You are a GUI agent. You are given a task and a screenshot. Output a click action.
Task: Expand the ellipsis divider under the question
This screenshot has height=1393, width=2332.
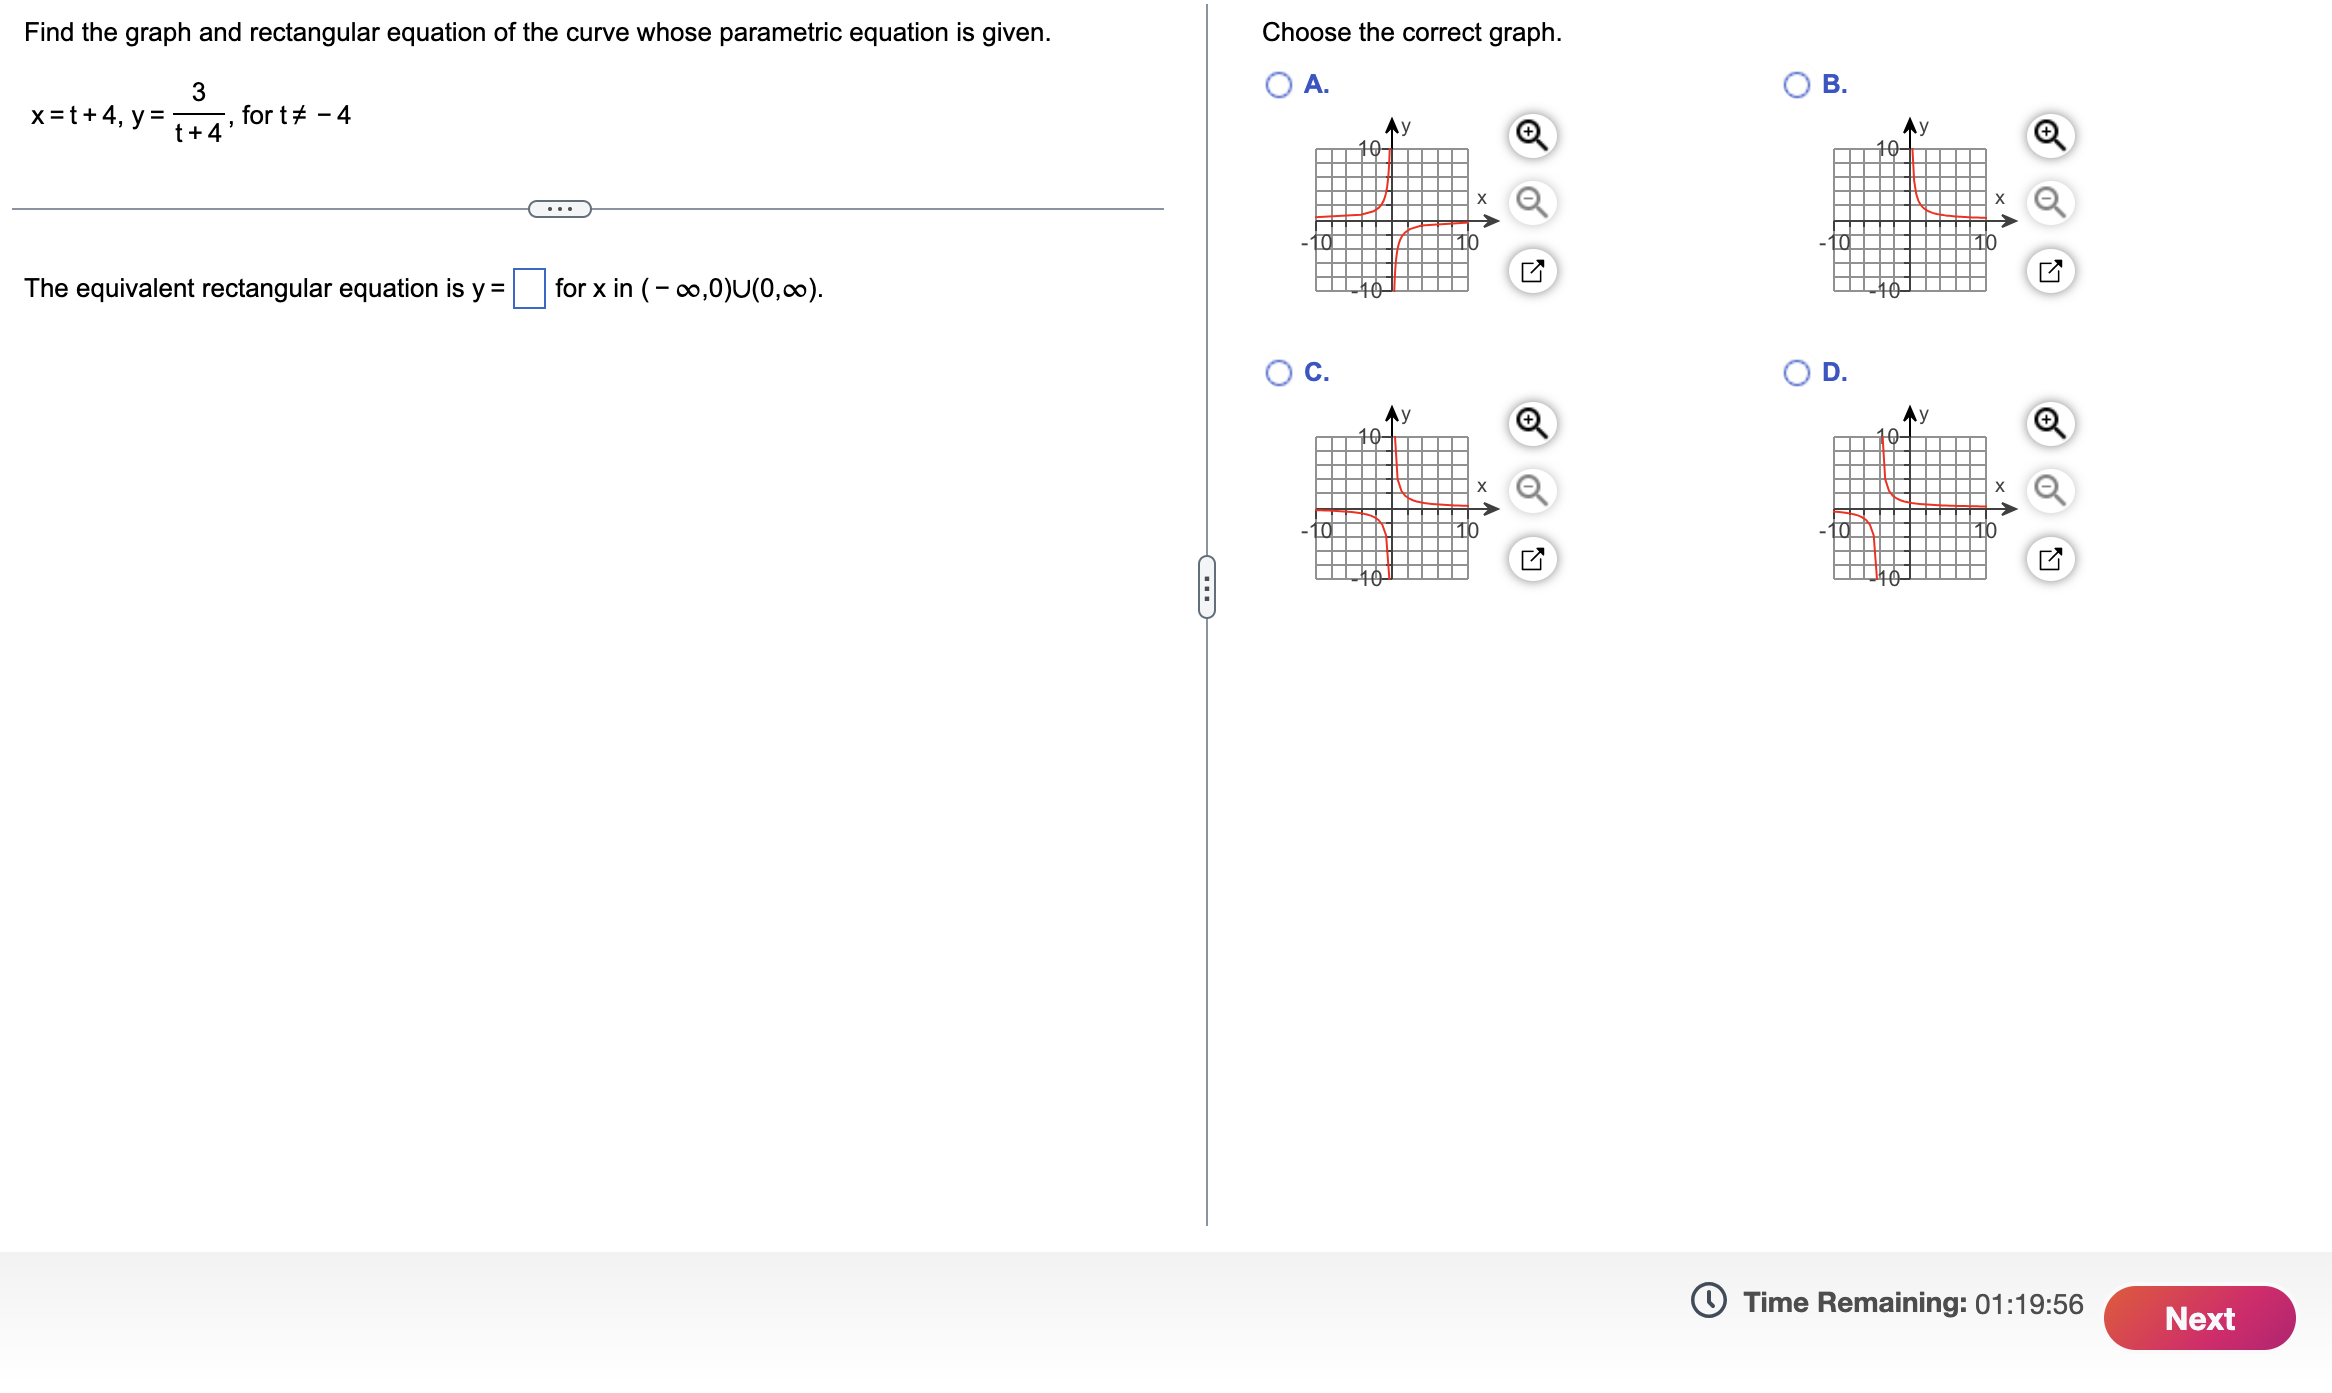pyautogui.click(x=559, y=208)
